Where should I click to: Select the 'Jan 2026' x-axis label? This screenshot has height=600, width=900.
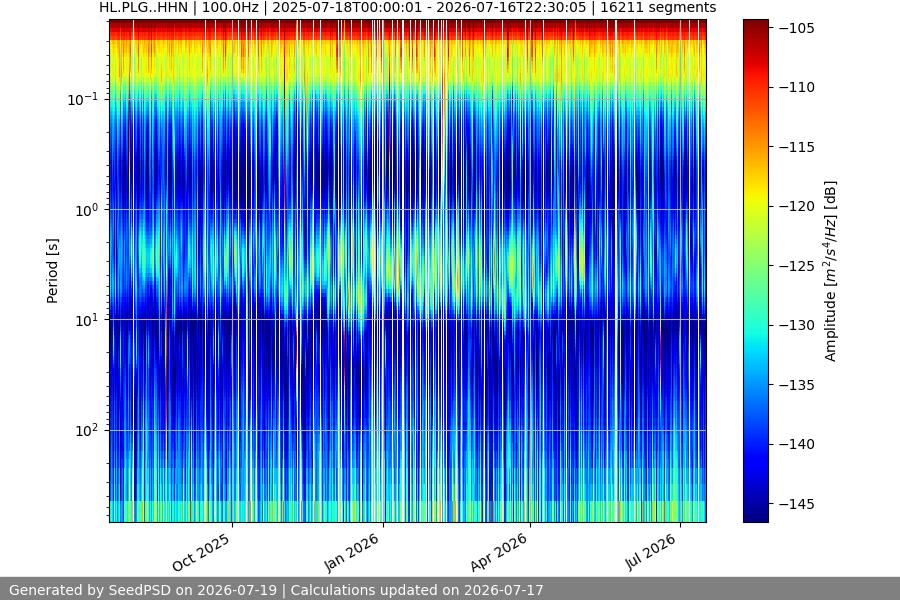tap(352, 552)
